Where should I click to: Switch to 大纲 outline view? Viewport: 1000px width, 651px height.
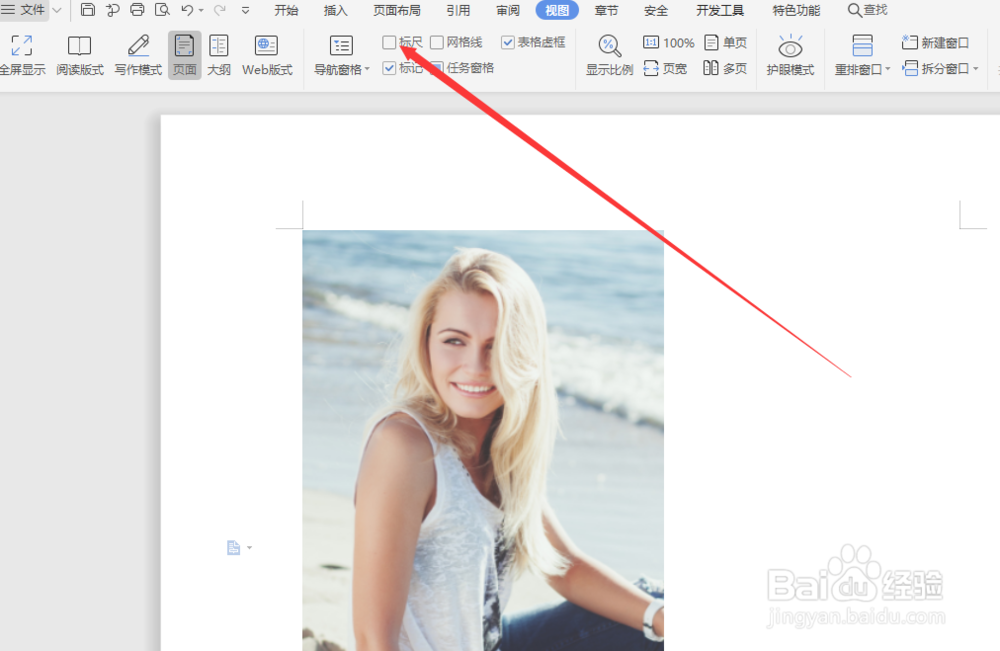[219, 55]
